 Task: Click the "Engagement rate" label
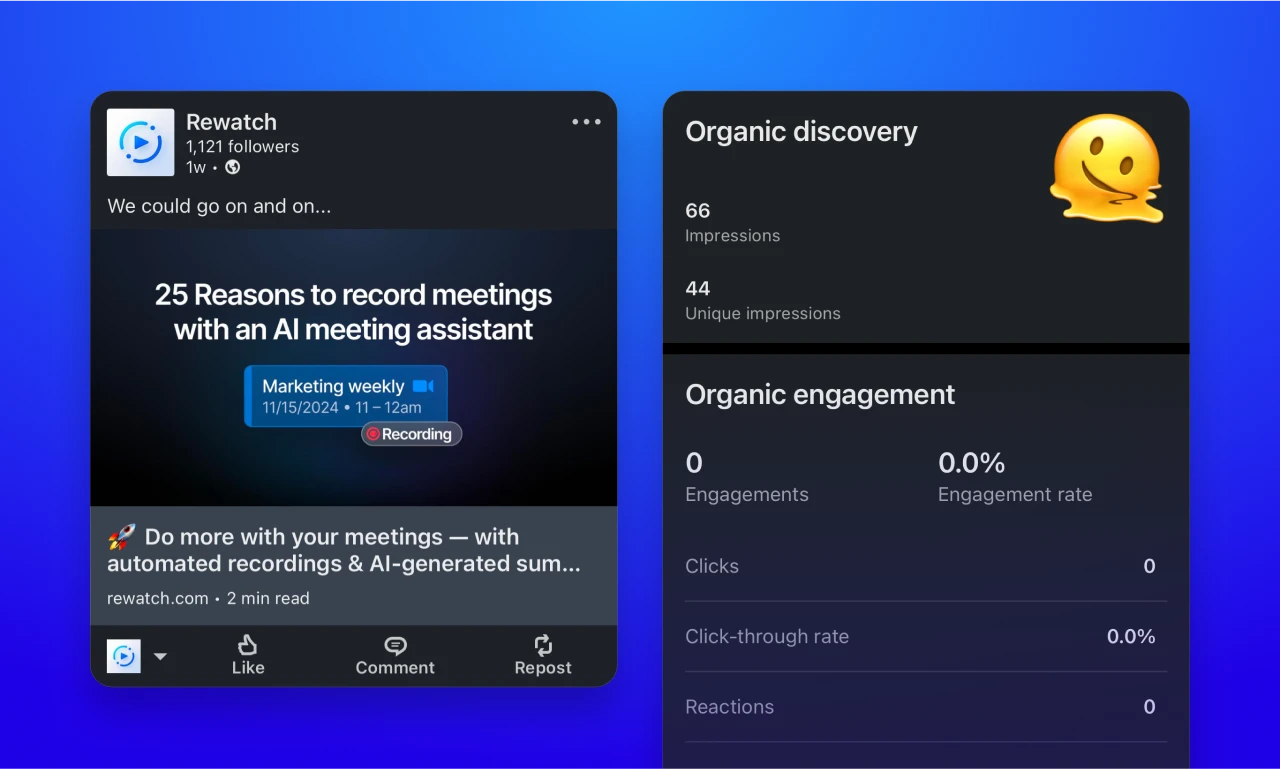(x=1015, y=495)
